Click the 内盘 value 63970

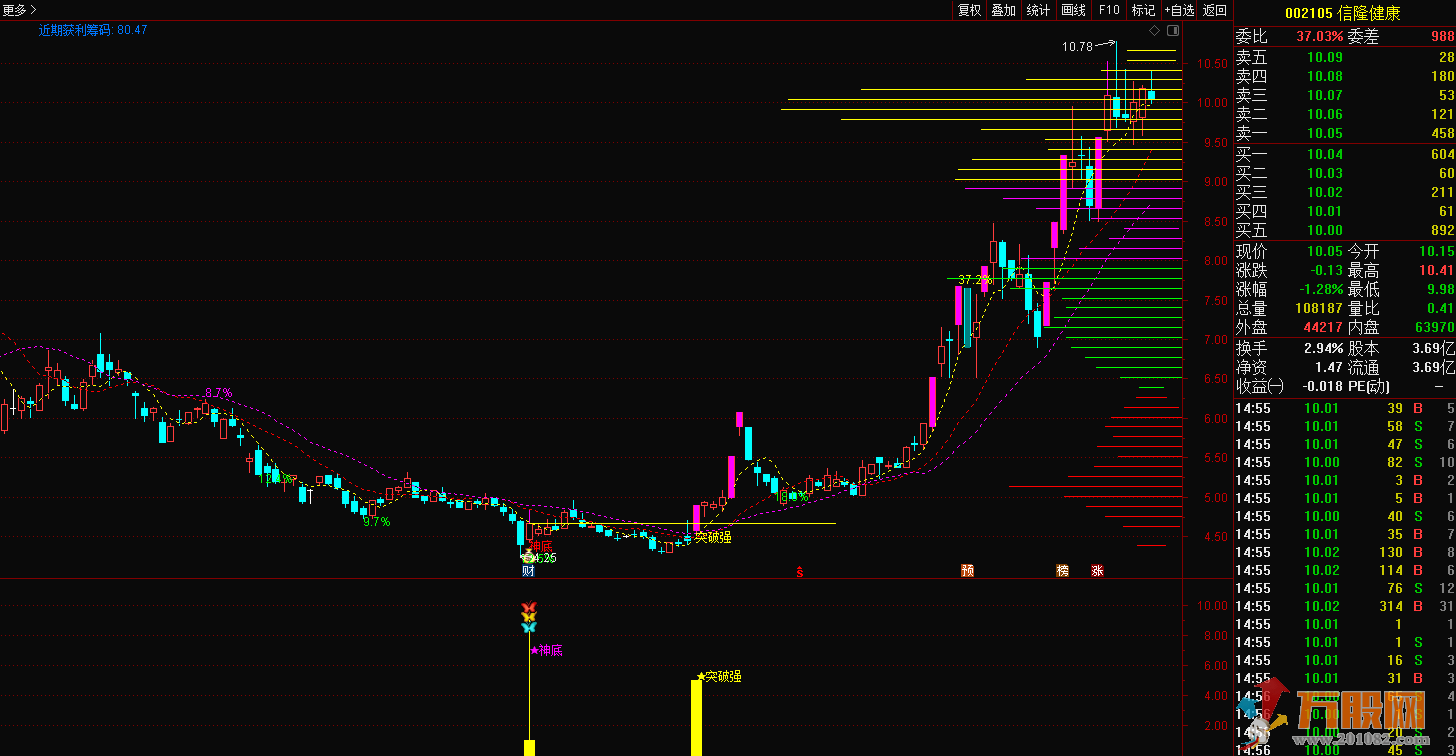[x=1434, y=327]
